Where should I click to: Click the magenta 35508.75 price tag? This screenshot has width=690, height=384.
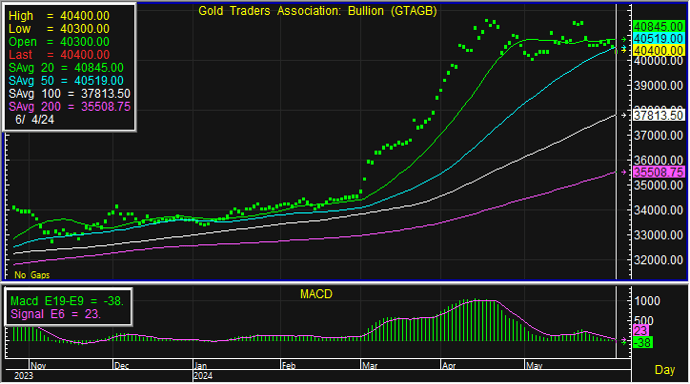point(658,172)
